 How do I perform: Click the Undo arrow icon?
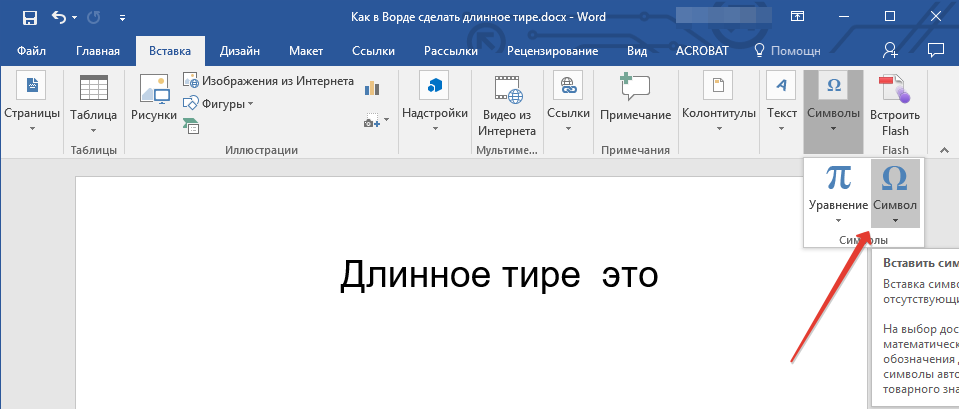pos(59,17)
